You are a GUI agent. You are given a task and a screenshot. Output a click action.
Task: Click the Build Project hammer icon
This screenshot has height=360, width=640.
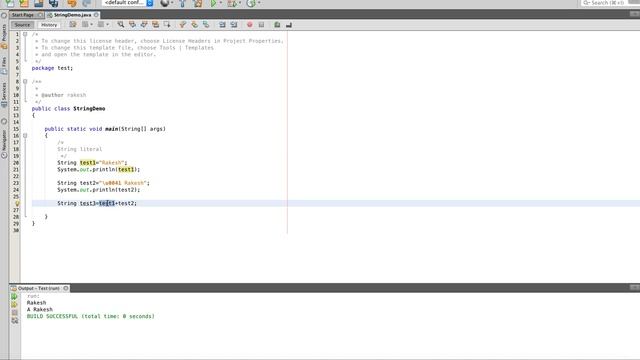[x=182, y=3]
